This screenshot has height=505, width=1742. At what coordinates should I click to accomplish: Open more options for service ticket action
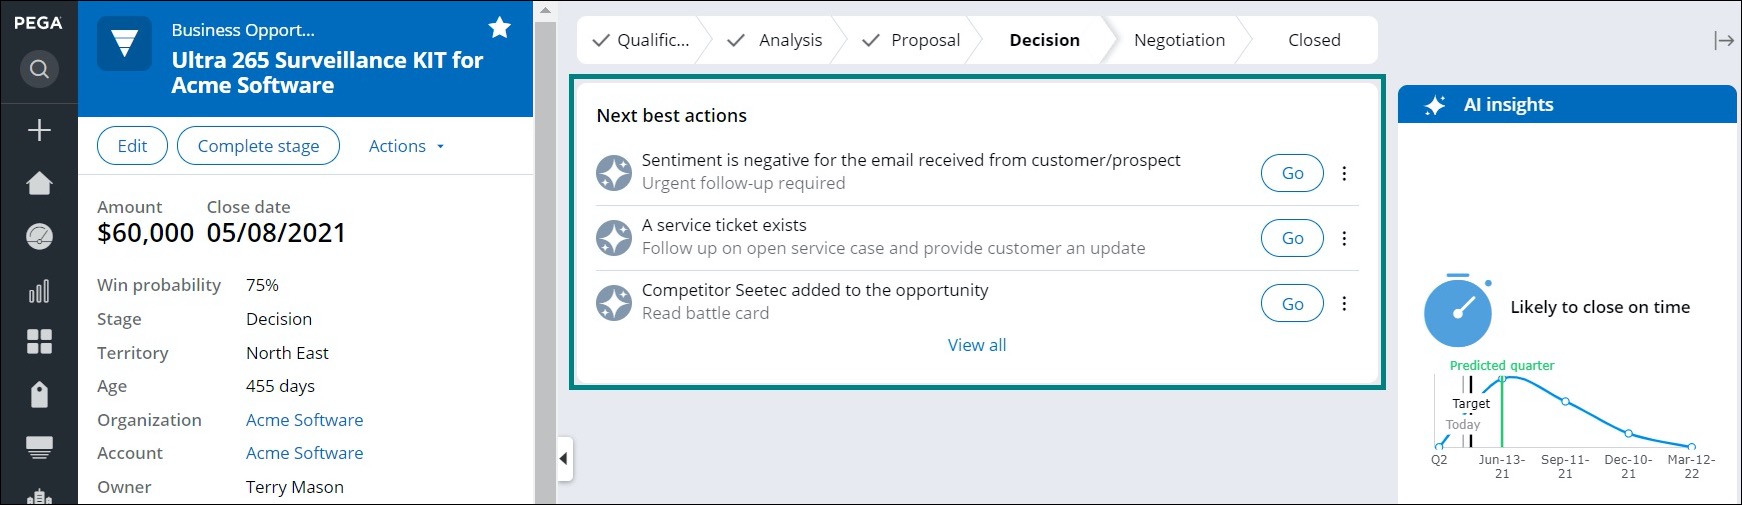coord(1344,238)
